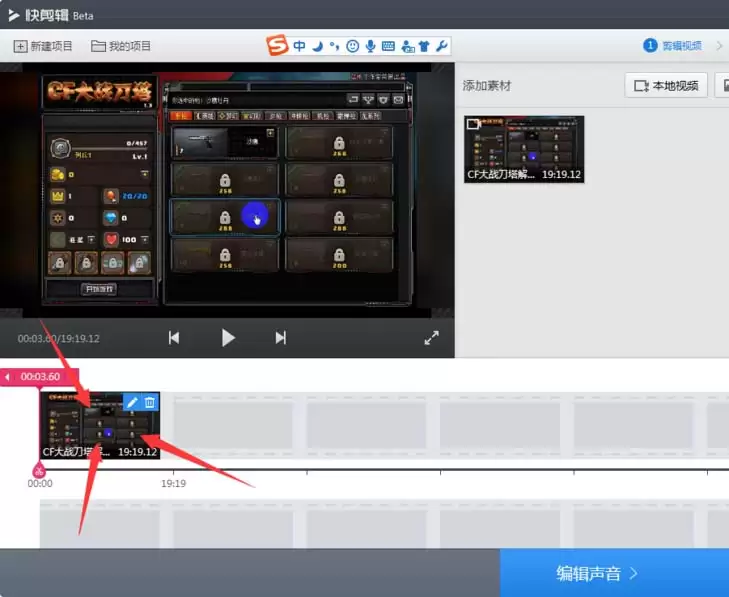This screenshot has height=597, width=729.
Task: Expand the video preview to fullscreen
Action: click(x=431, y=338)
